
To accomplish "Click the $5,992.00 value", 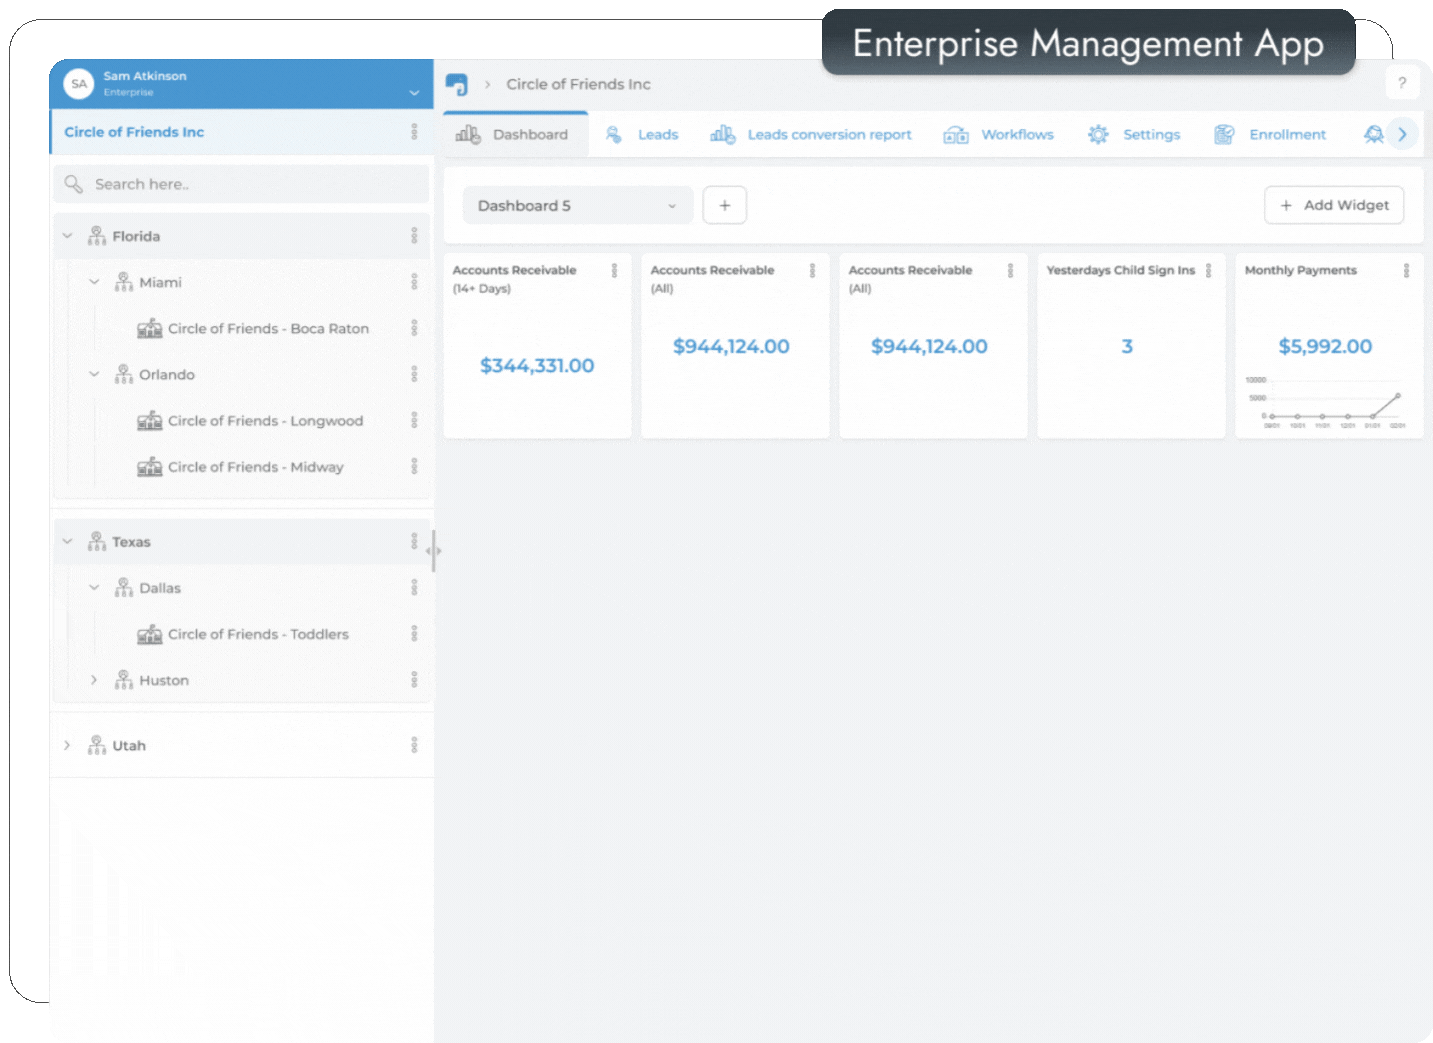I will [x=1325, y=347].
